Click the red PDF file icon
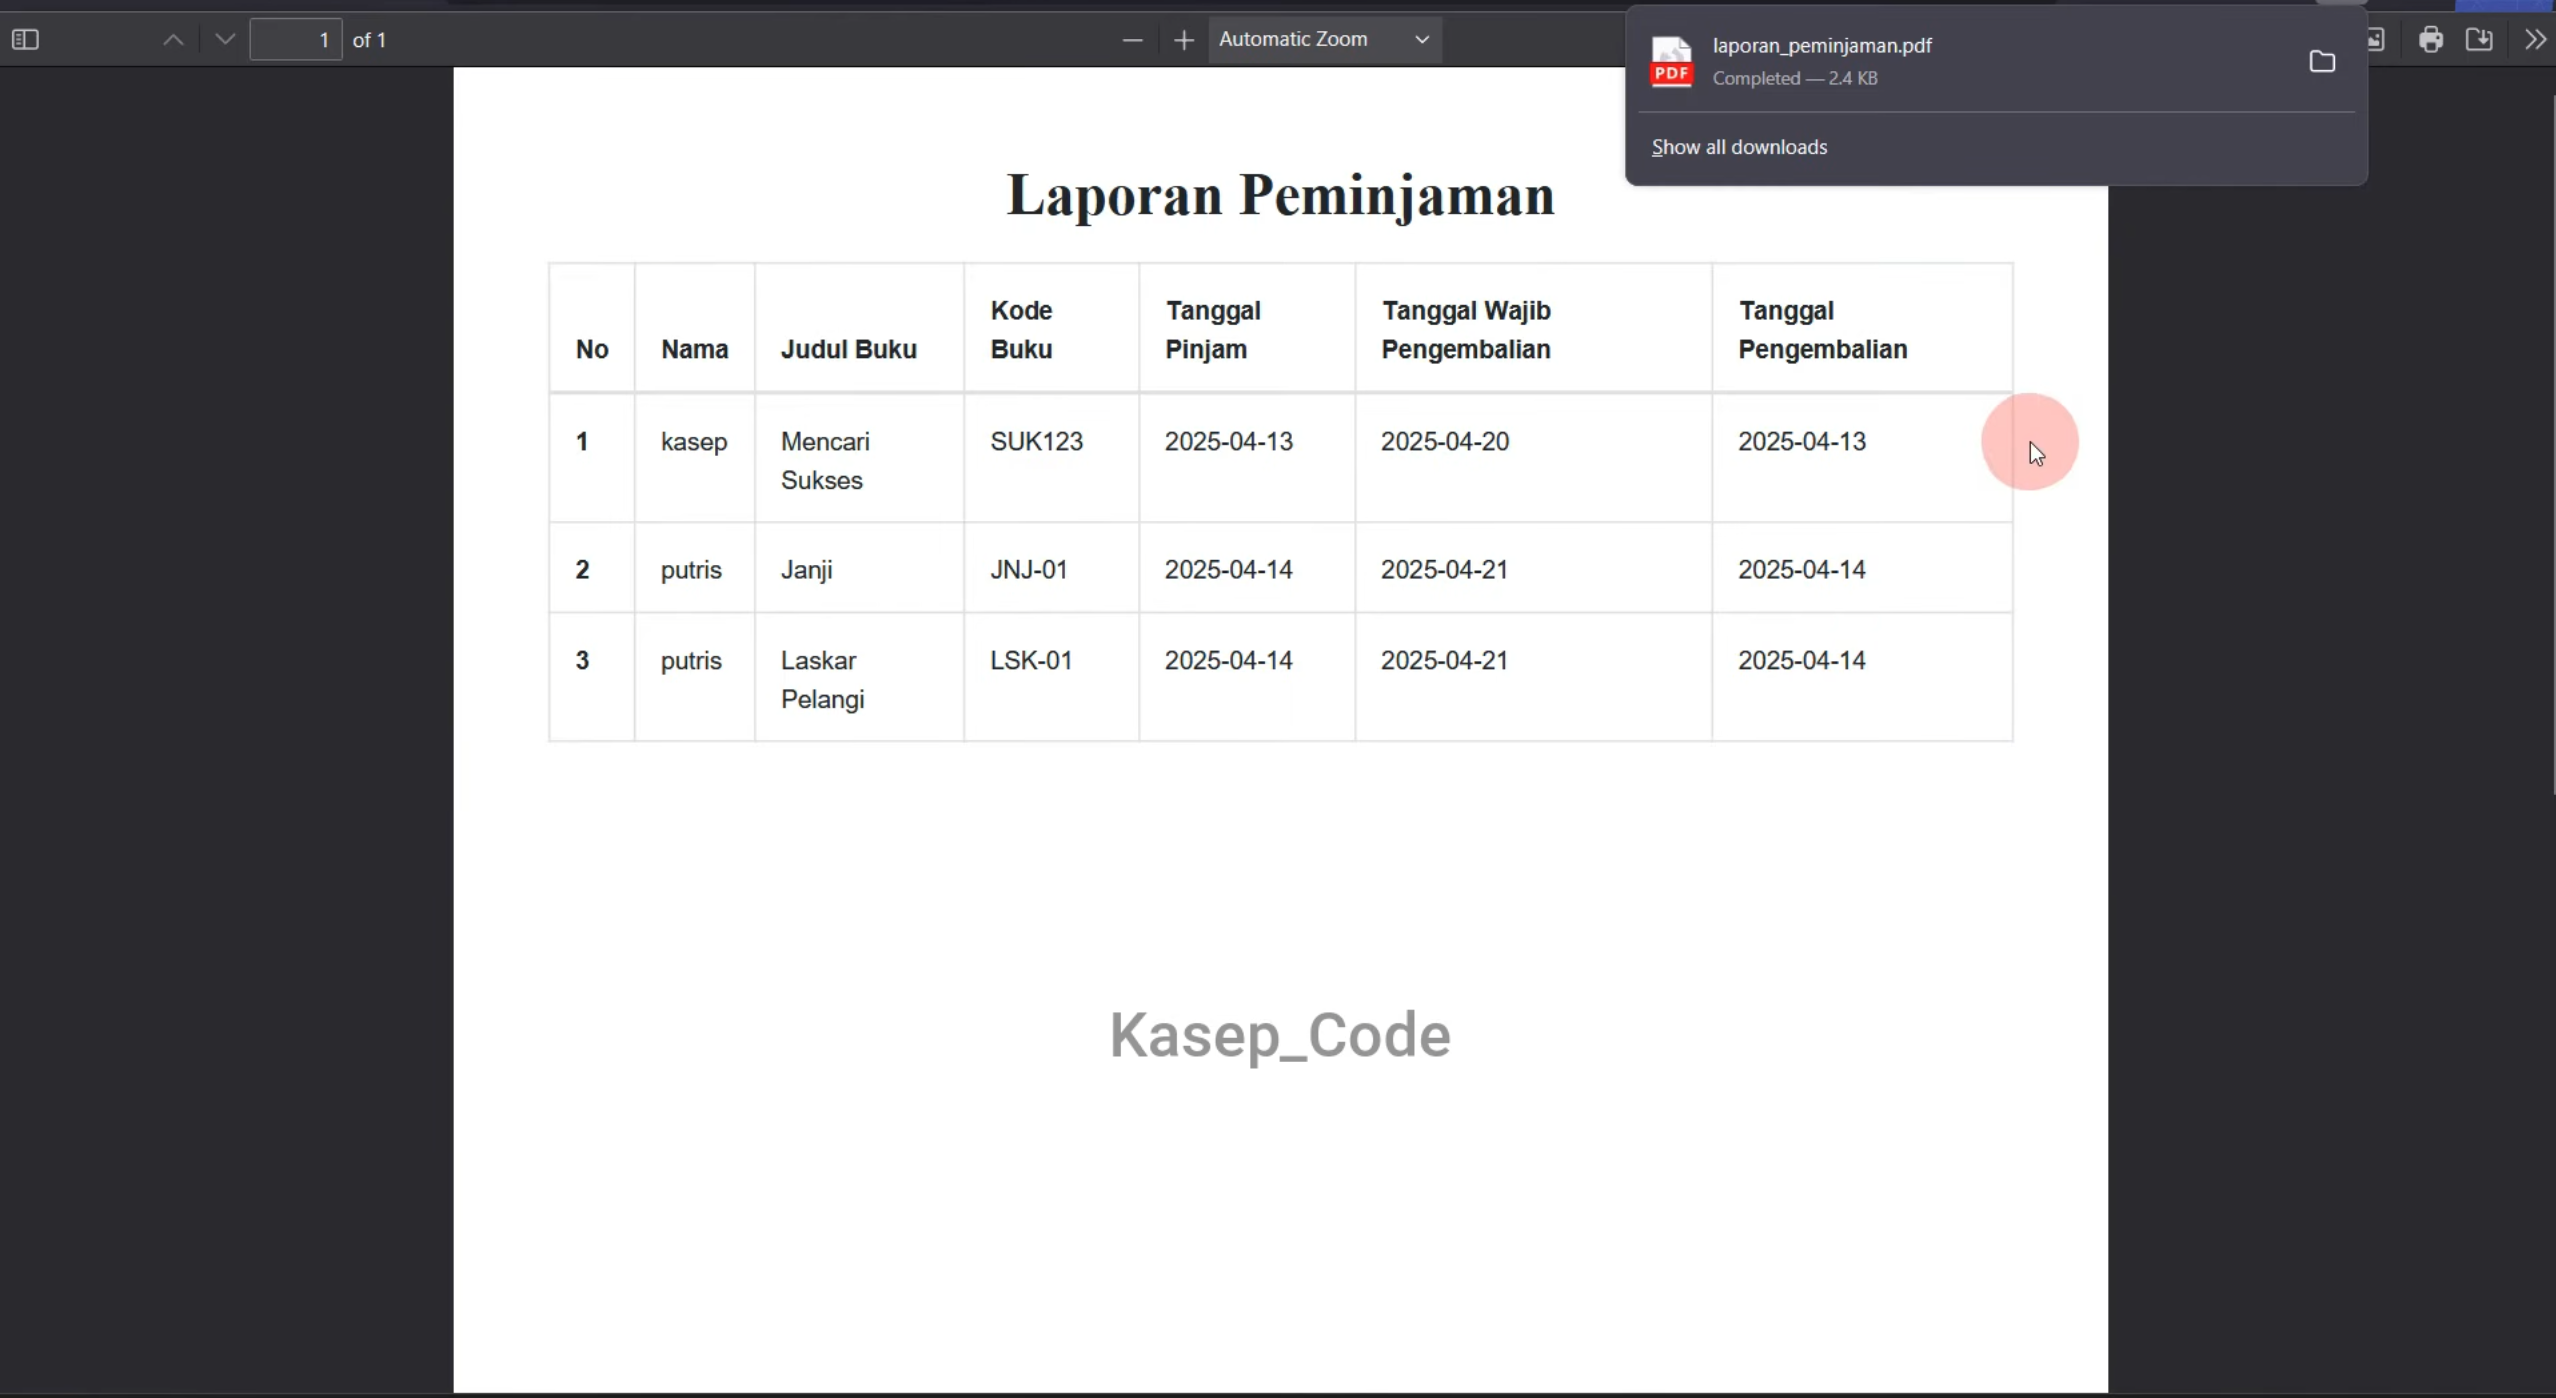The image size is (2556, 1398). 1671,62
